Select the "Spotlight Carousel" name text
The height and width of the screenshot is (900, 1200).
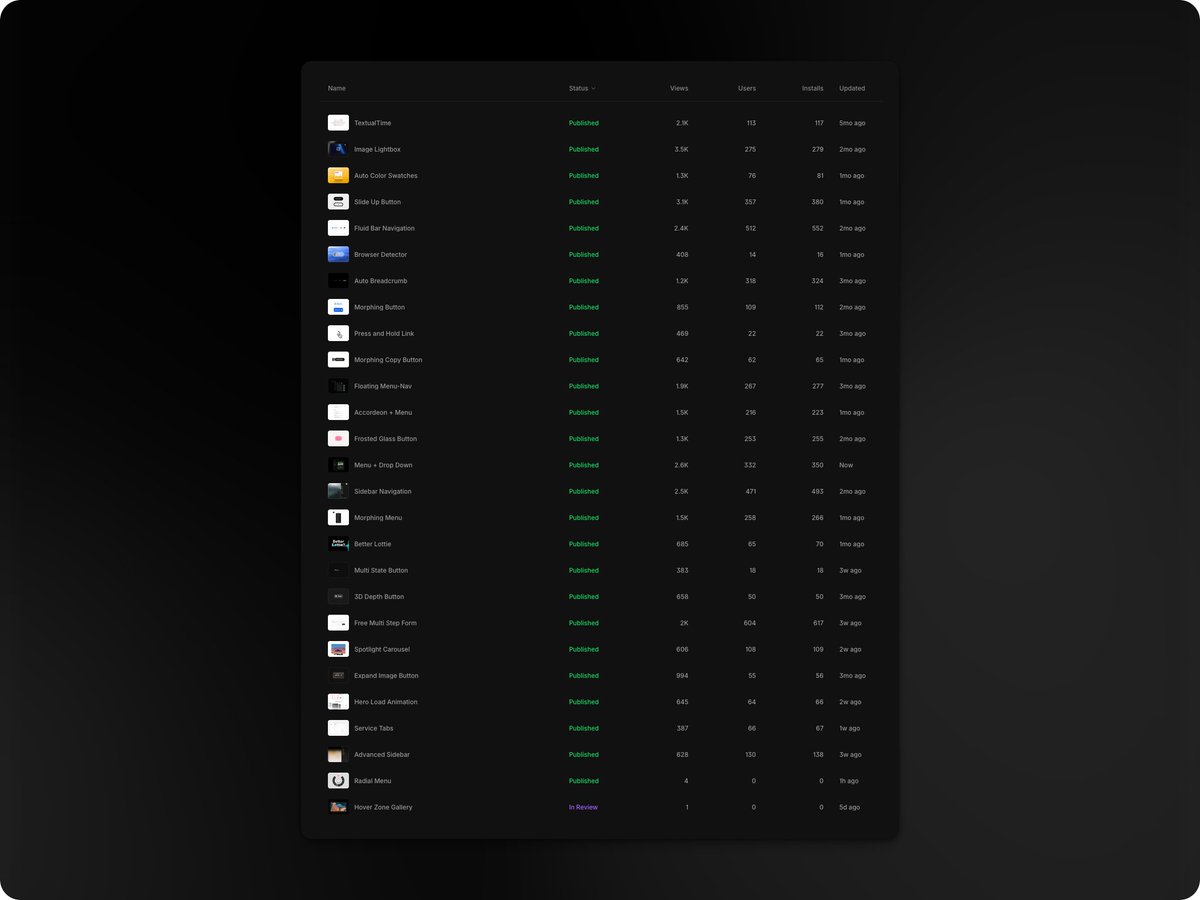pos(382,649)
